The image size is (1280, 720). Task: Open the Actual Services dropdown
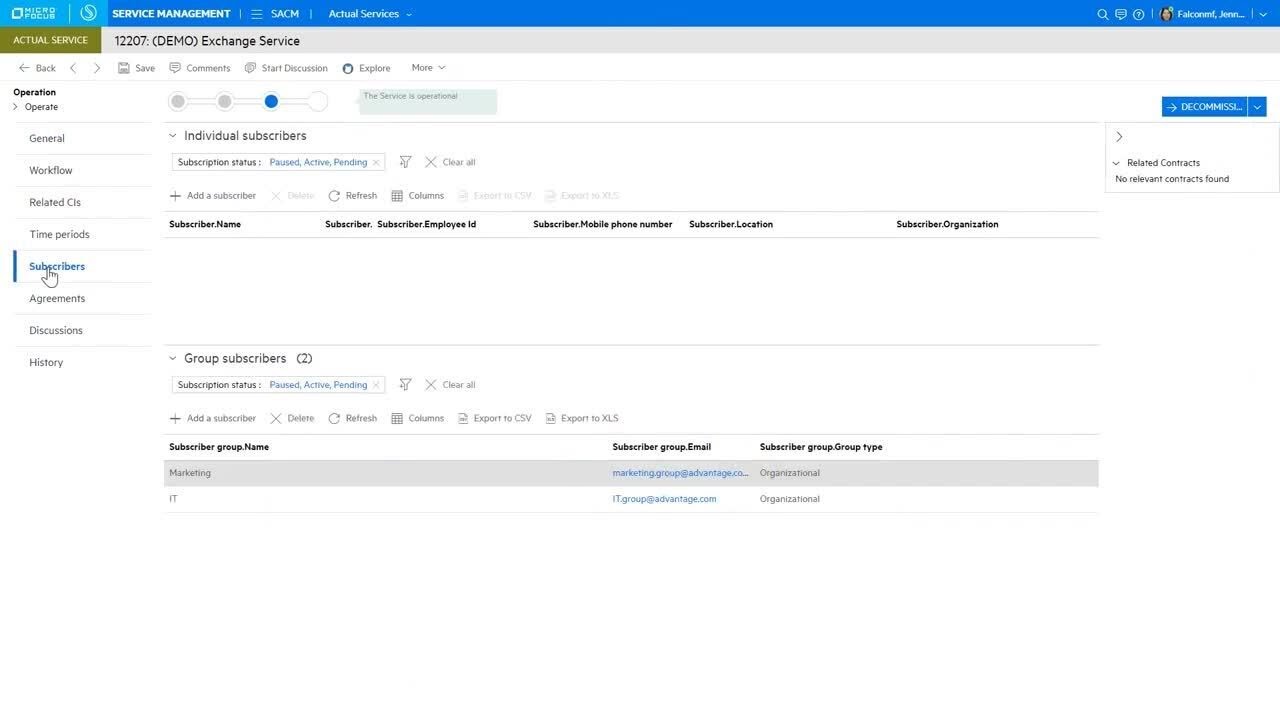point(370,14)
